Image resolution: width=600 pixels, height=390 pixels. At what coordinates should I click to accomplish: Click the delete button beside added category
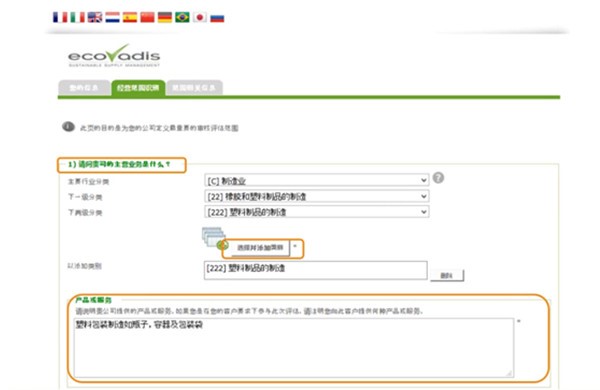pyautogui.click(x=447, y=275)
